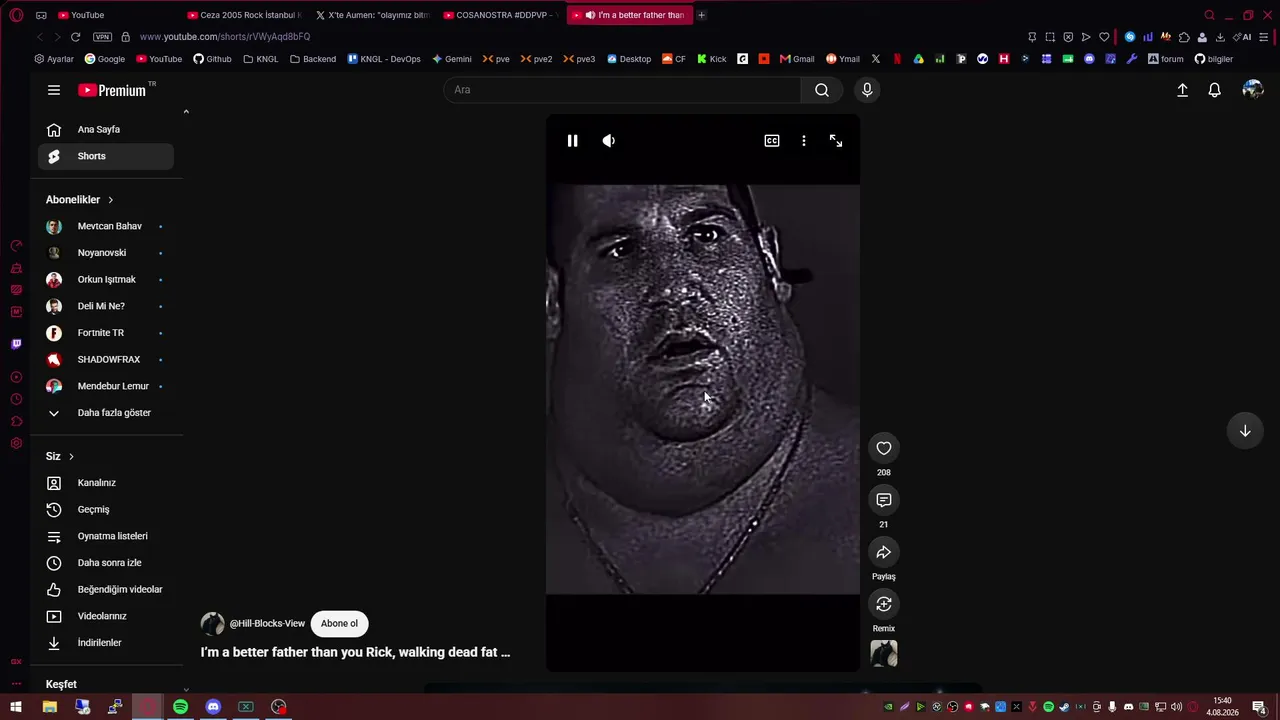Open the Kick bookmark
This screenshot has width=1280, height=720.
pyautogui.click(x=712, y=59)
